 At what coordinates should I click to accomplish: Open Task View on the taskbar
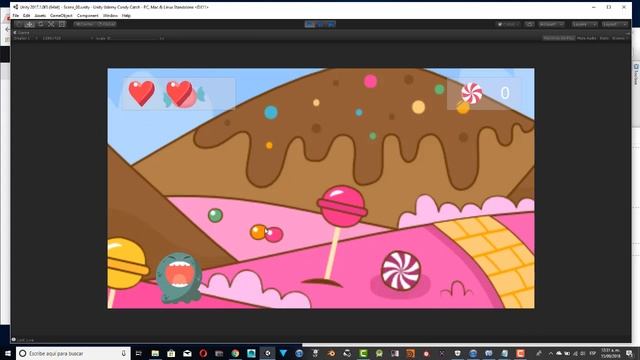(138, 353)
